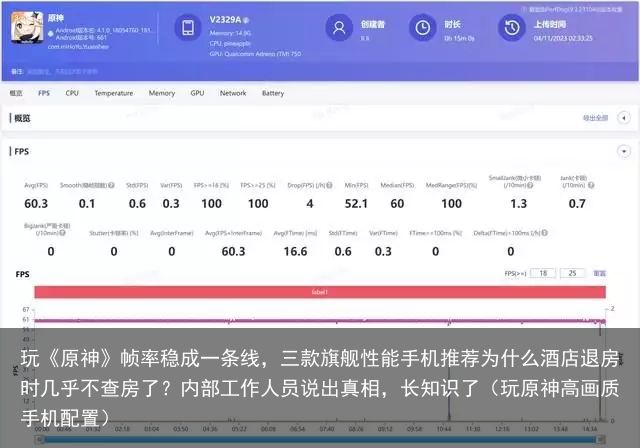Image resolution: width=640 pixels, height=448 pixels.
Task: Click the Median(FPS) value 60
Action: 397,203
